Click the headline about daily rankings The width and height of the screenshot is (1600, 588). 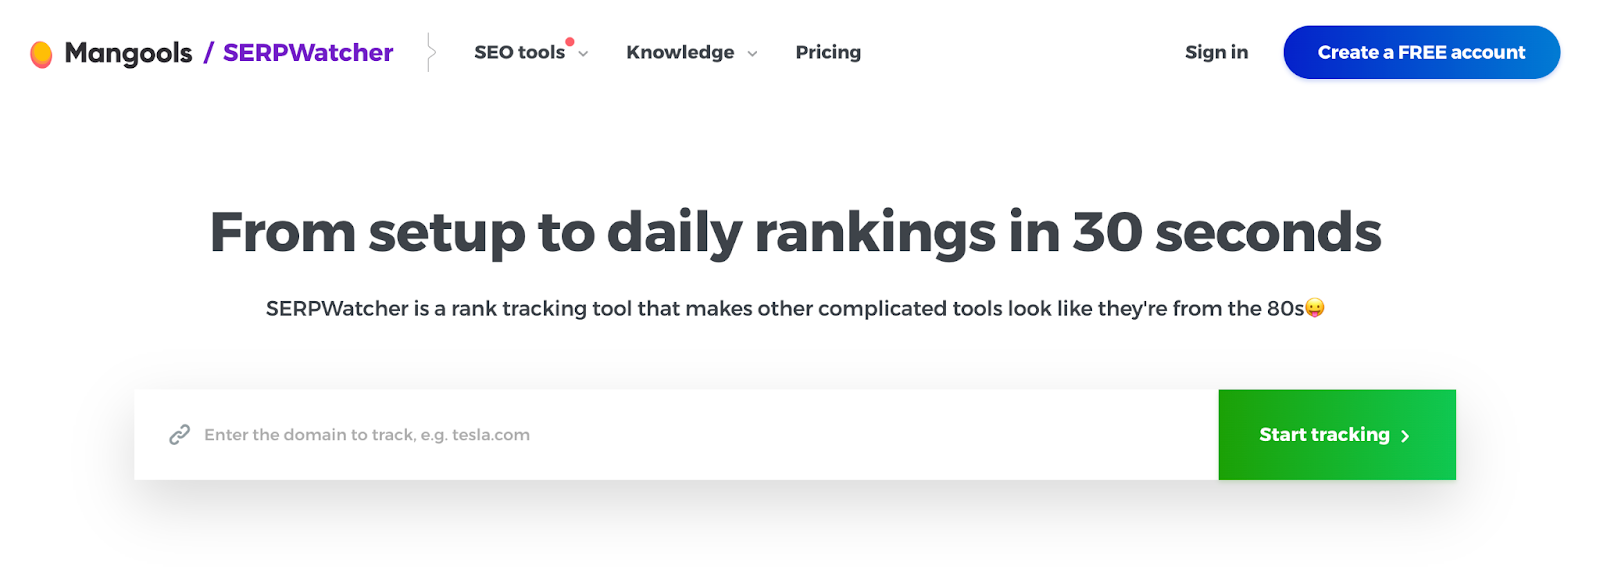795,232
